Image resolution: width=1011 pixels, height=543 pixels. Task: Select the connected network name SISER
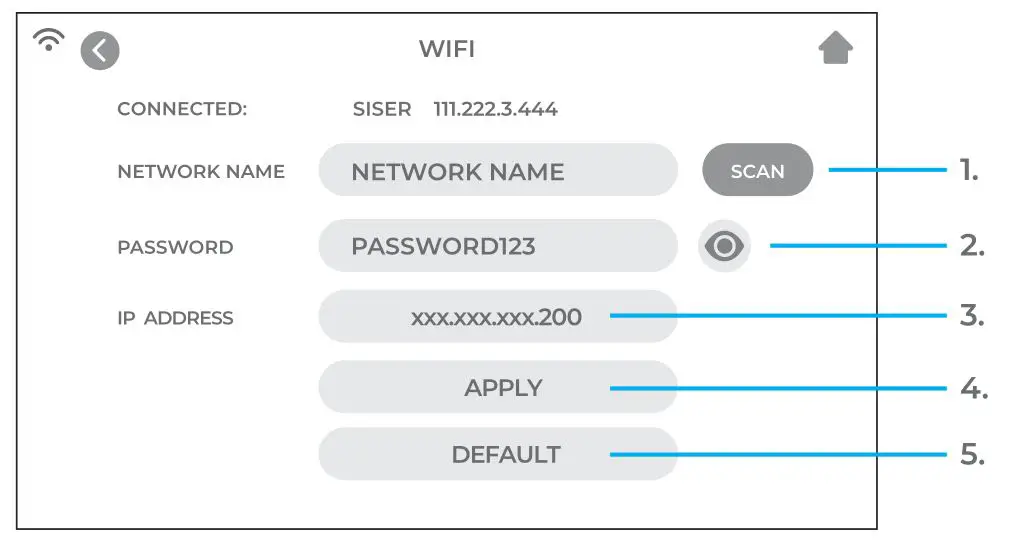click(382, 109)
